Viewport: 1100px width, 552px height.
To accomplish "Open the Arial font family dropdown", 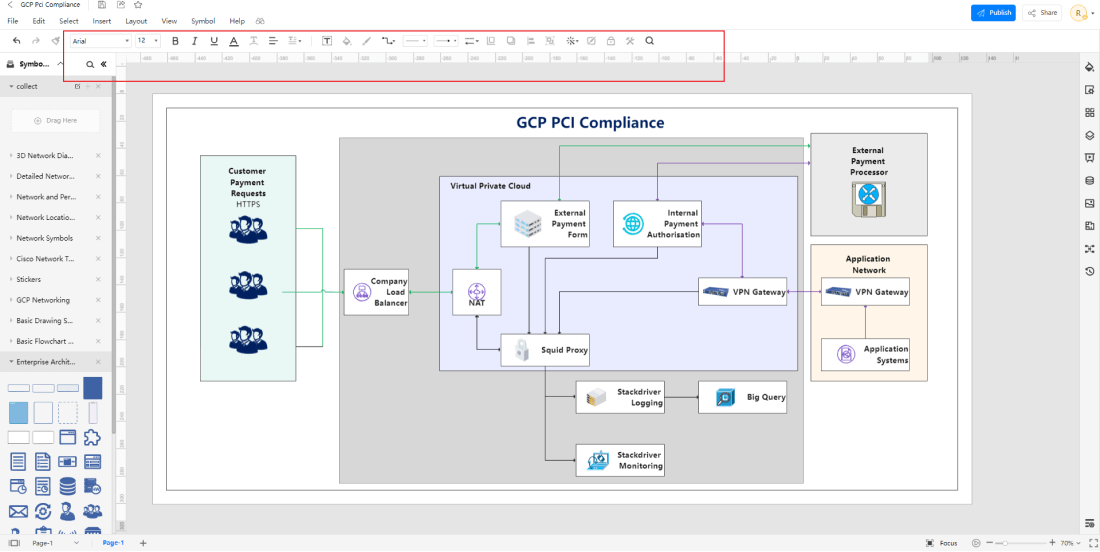I will tap(100, 41).
